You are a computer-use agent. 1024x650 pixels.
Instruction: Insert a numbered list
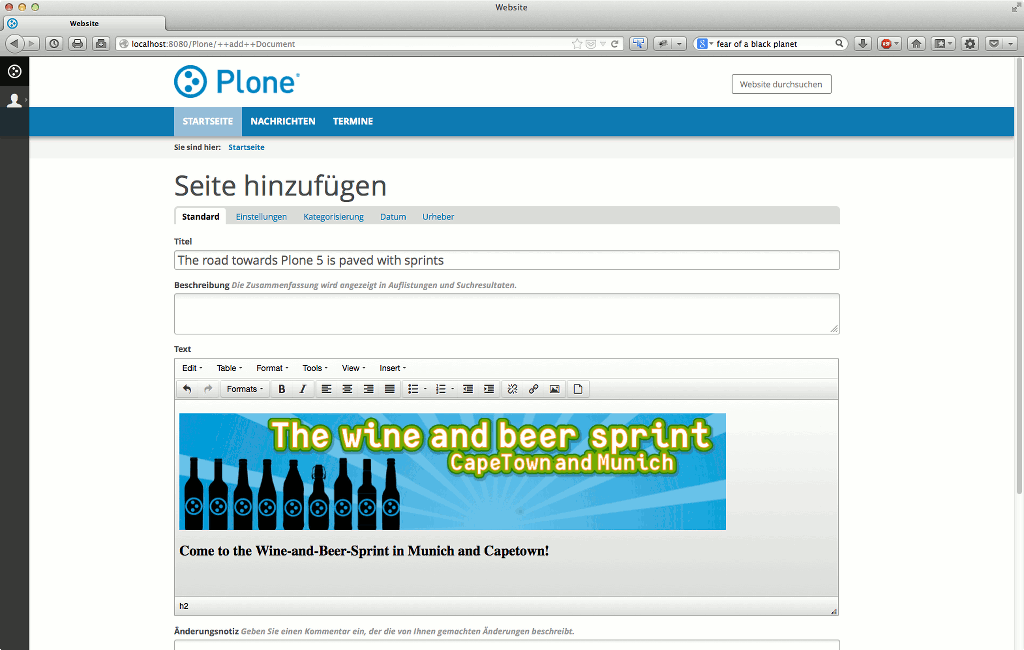coord(441,389)
